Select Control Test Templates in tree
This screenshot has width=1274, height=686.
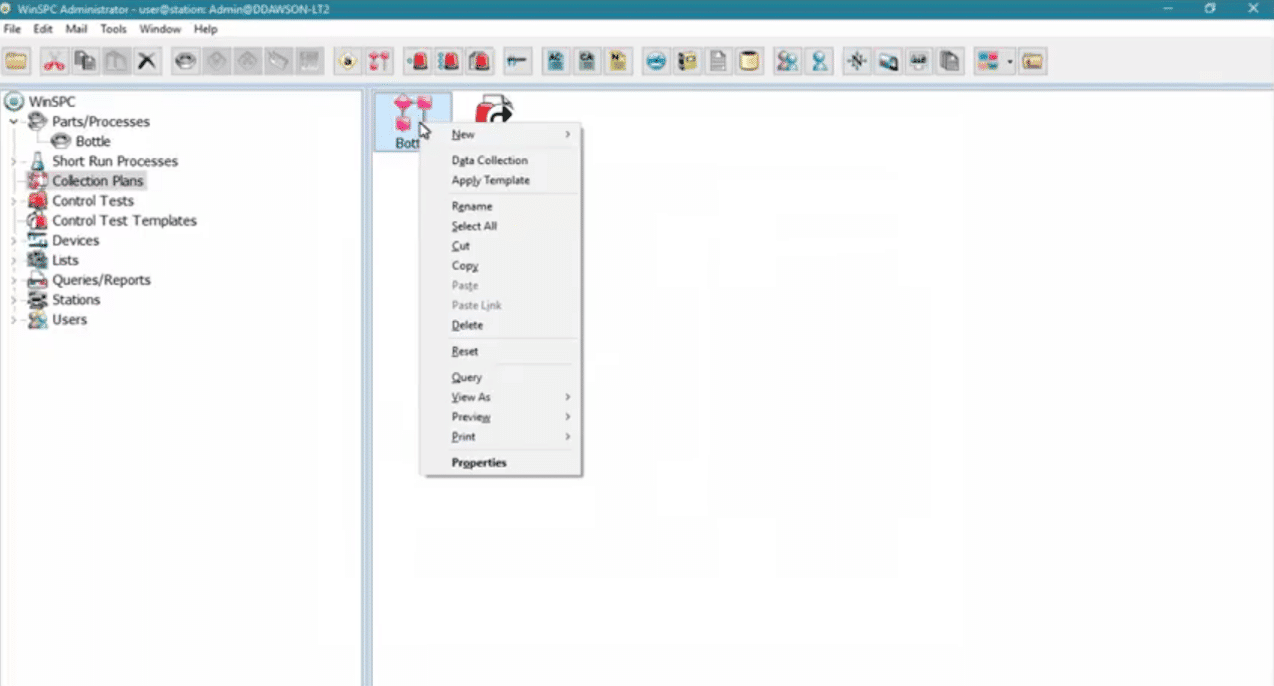point(124,220)
